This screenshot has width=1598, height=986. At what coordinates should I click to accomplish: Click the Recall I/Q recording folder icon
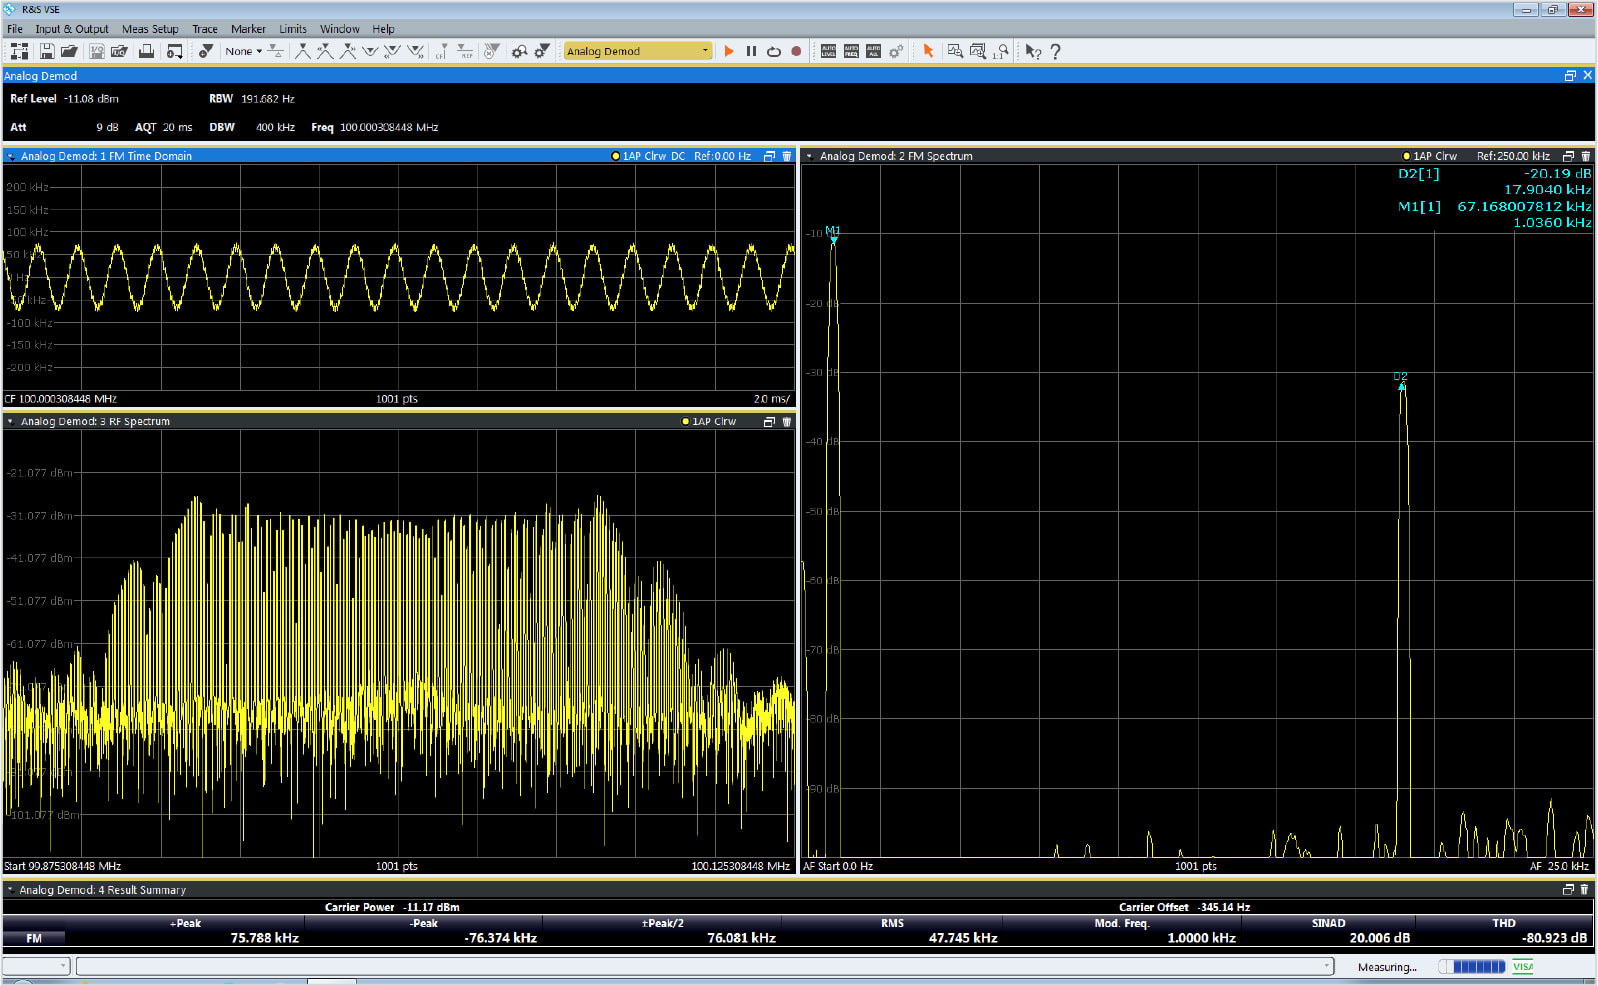[x=119, y=51]
